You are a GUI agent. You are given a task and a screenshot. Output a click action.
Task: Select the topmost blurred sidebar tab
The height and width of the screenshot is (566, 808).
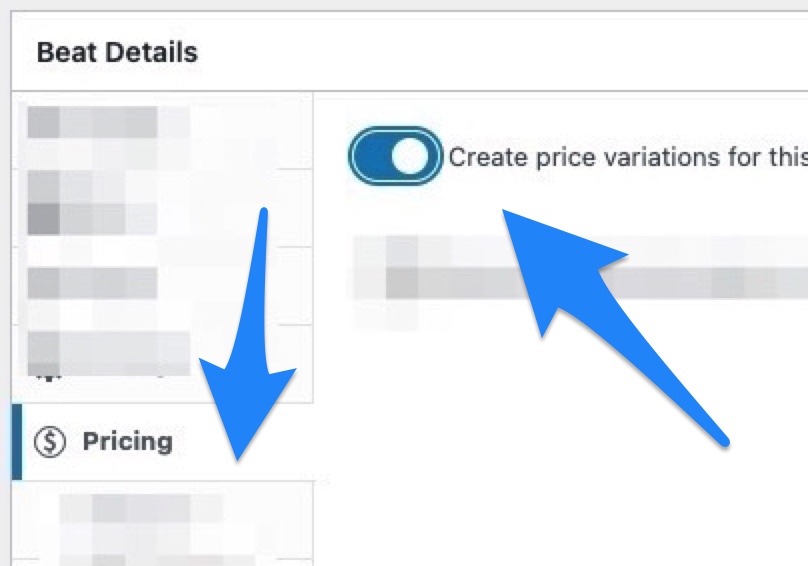[x=162, y=130]
